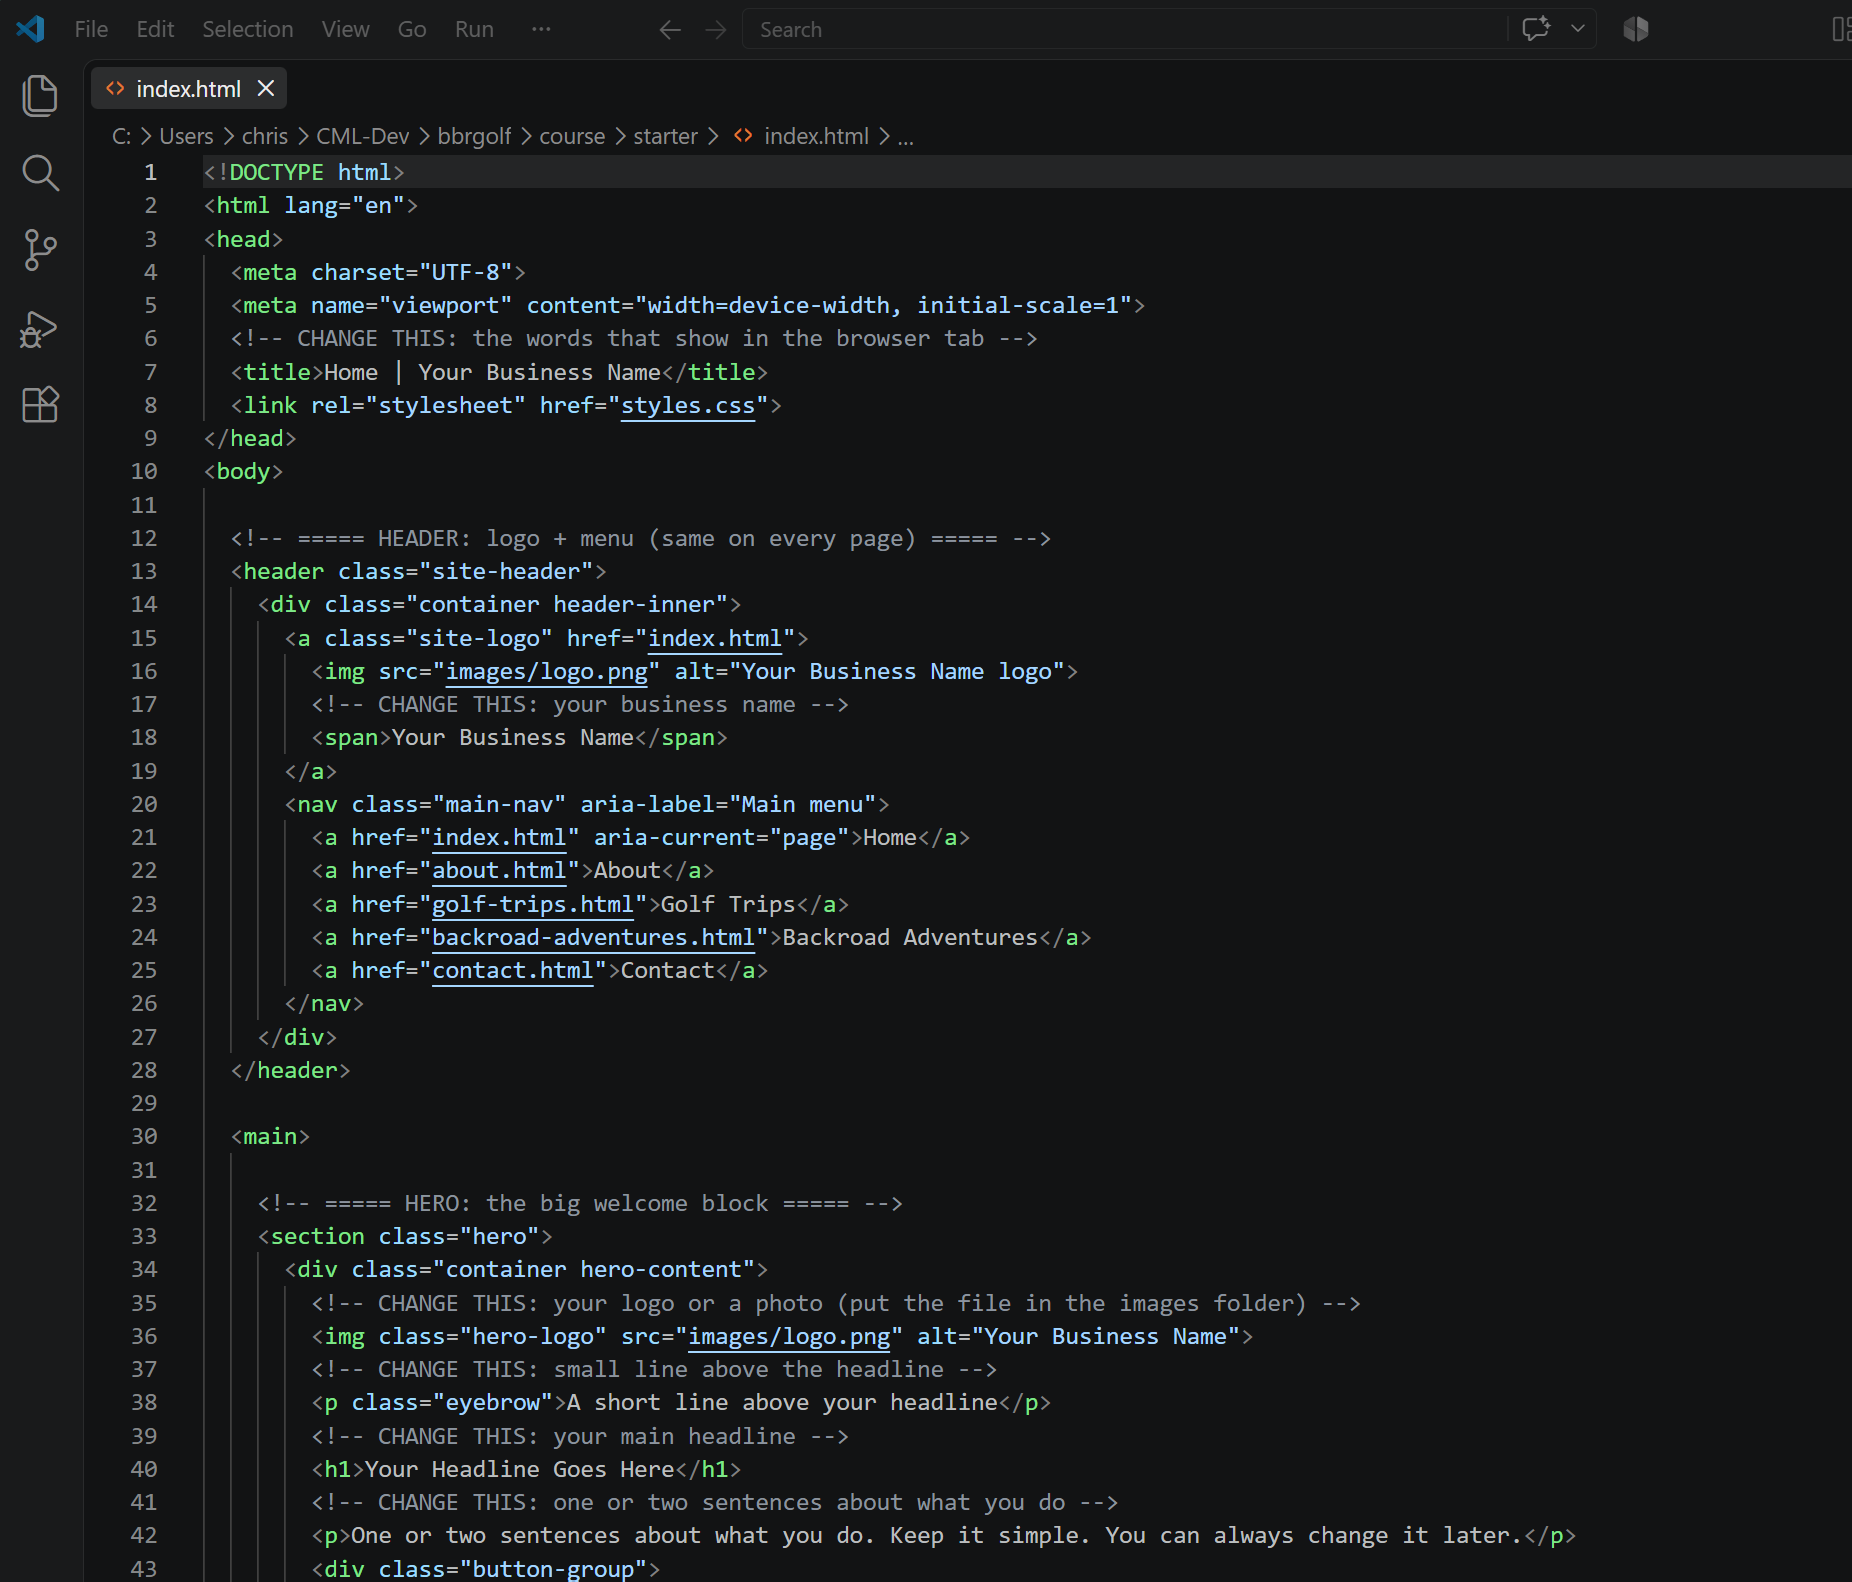Image resolution: width=1852 pixels, height=1582 pixels.
Task: Click the 'viewport' meta name on line 5
Action: pos(445,305)
